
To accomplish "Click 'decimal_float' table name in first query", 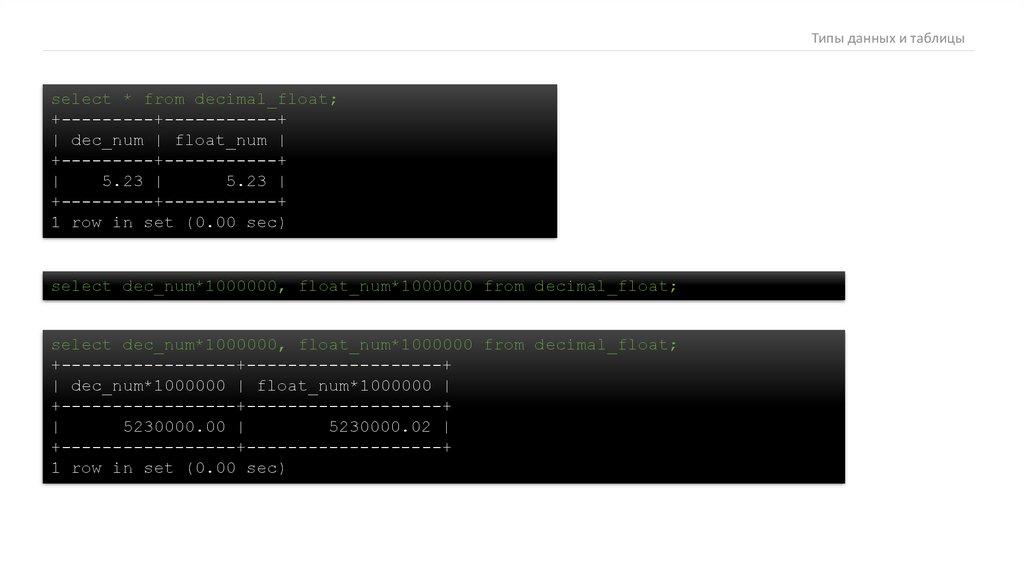I will tap(261, 99).
